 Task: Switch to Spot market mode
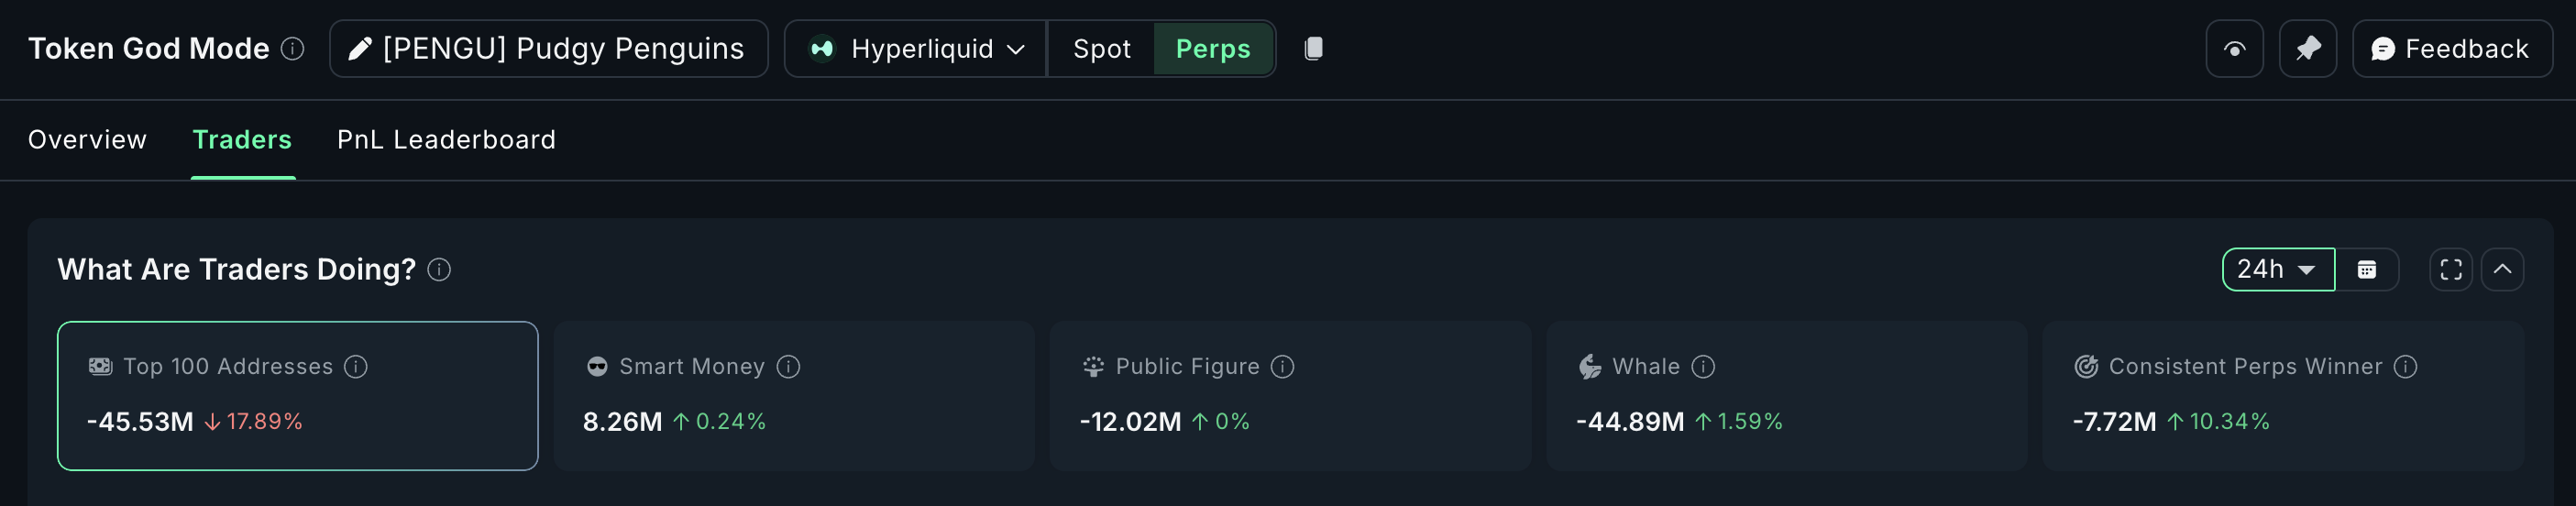(x=1101, y=49)
